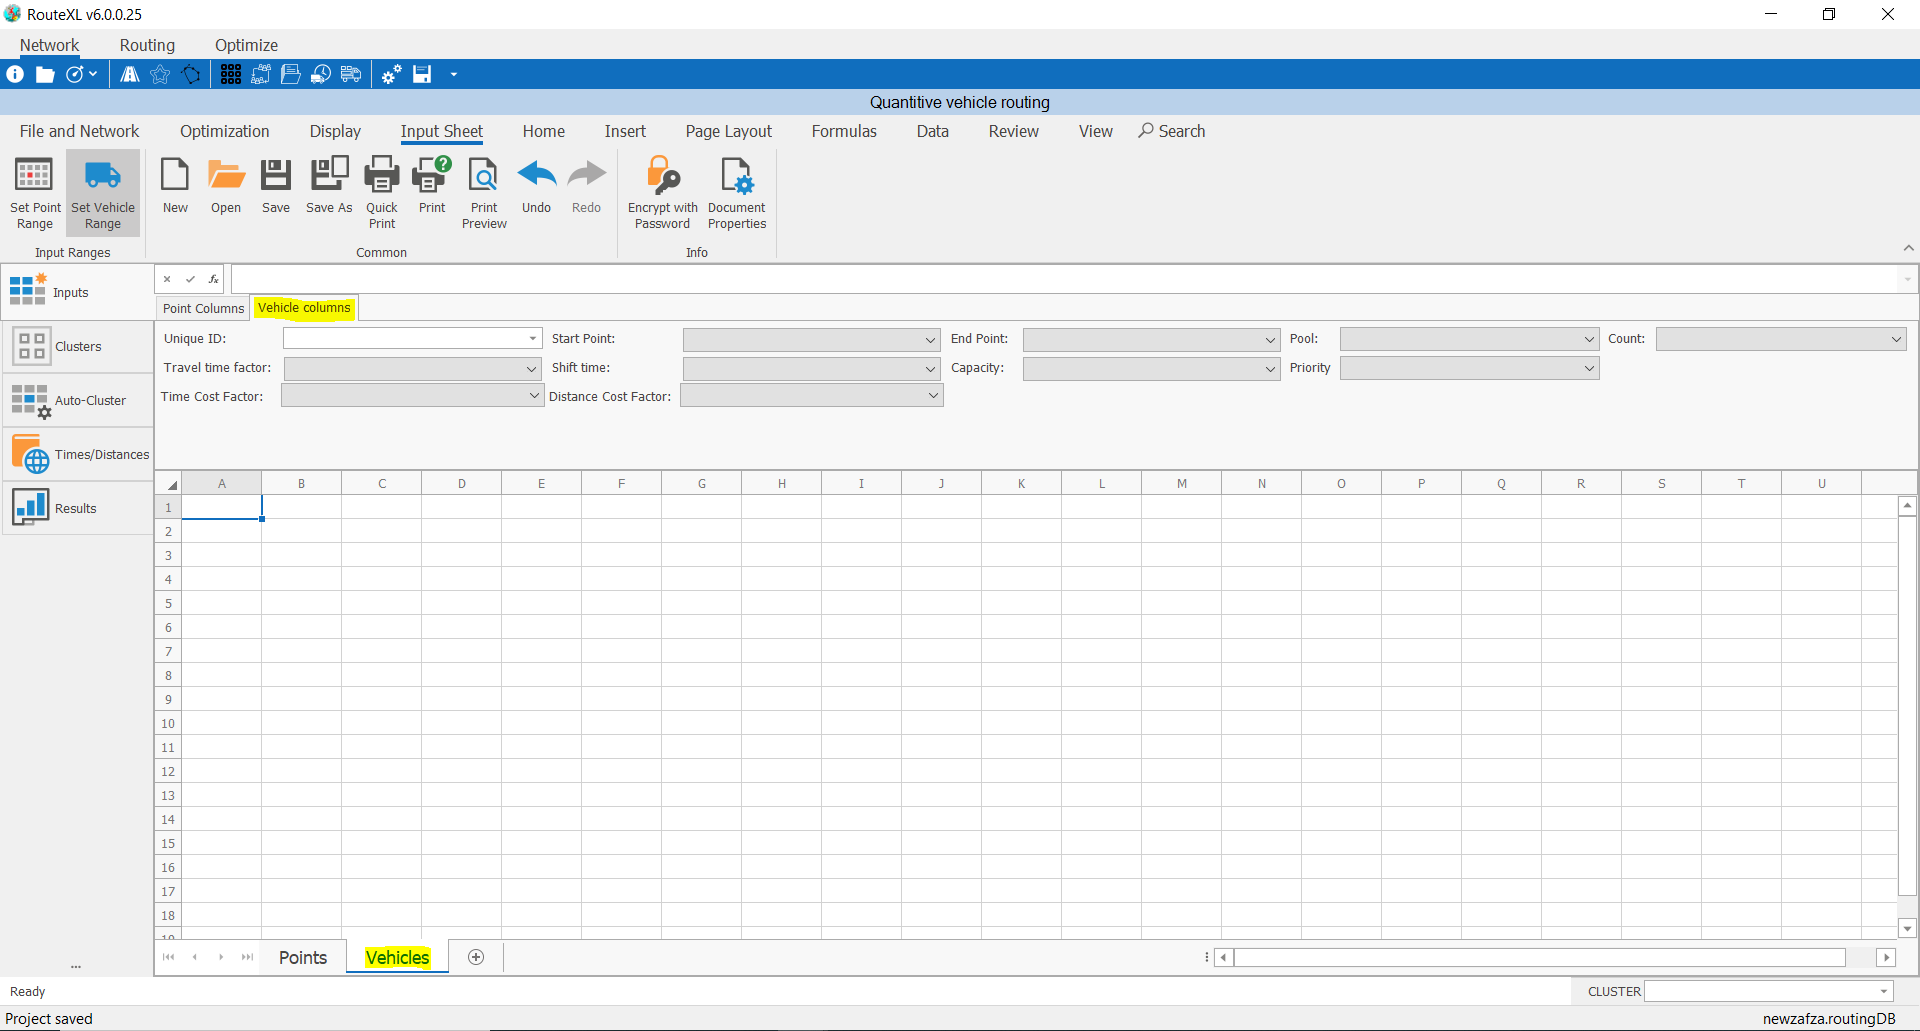1920x1031 pixels.
Task: Create a New document
Action: coord(175,186)
